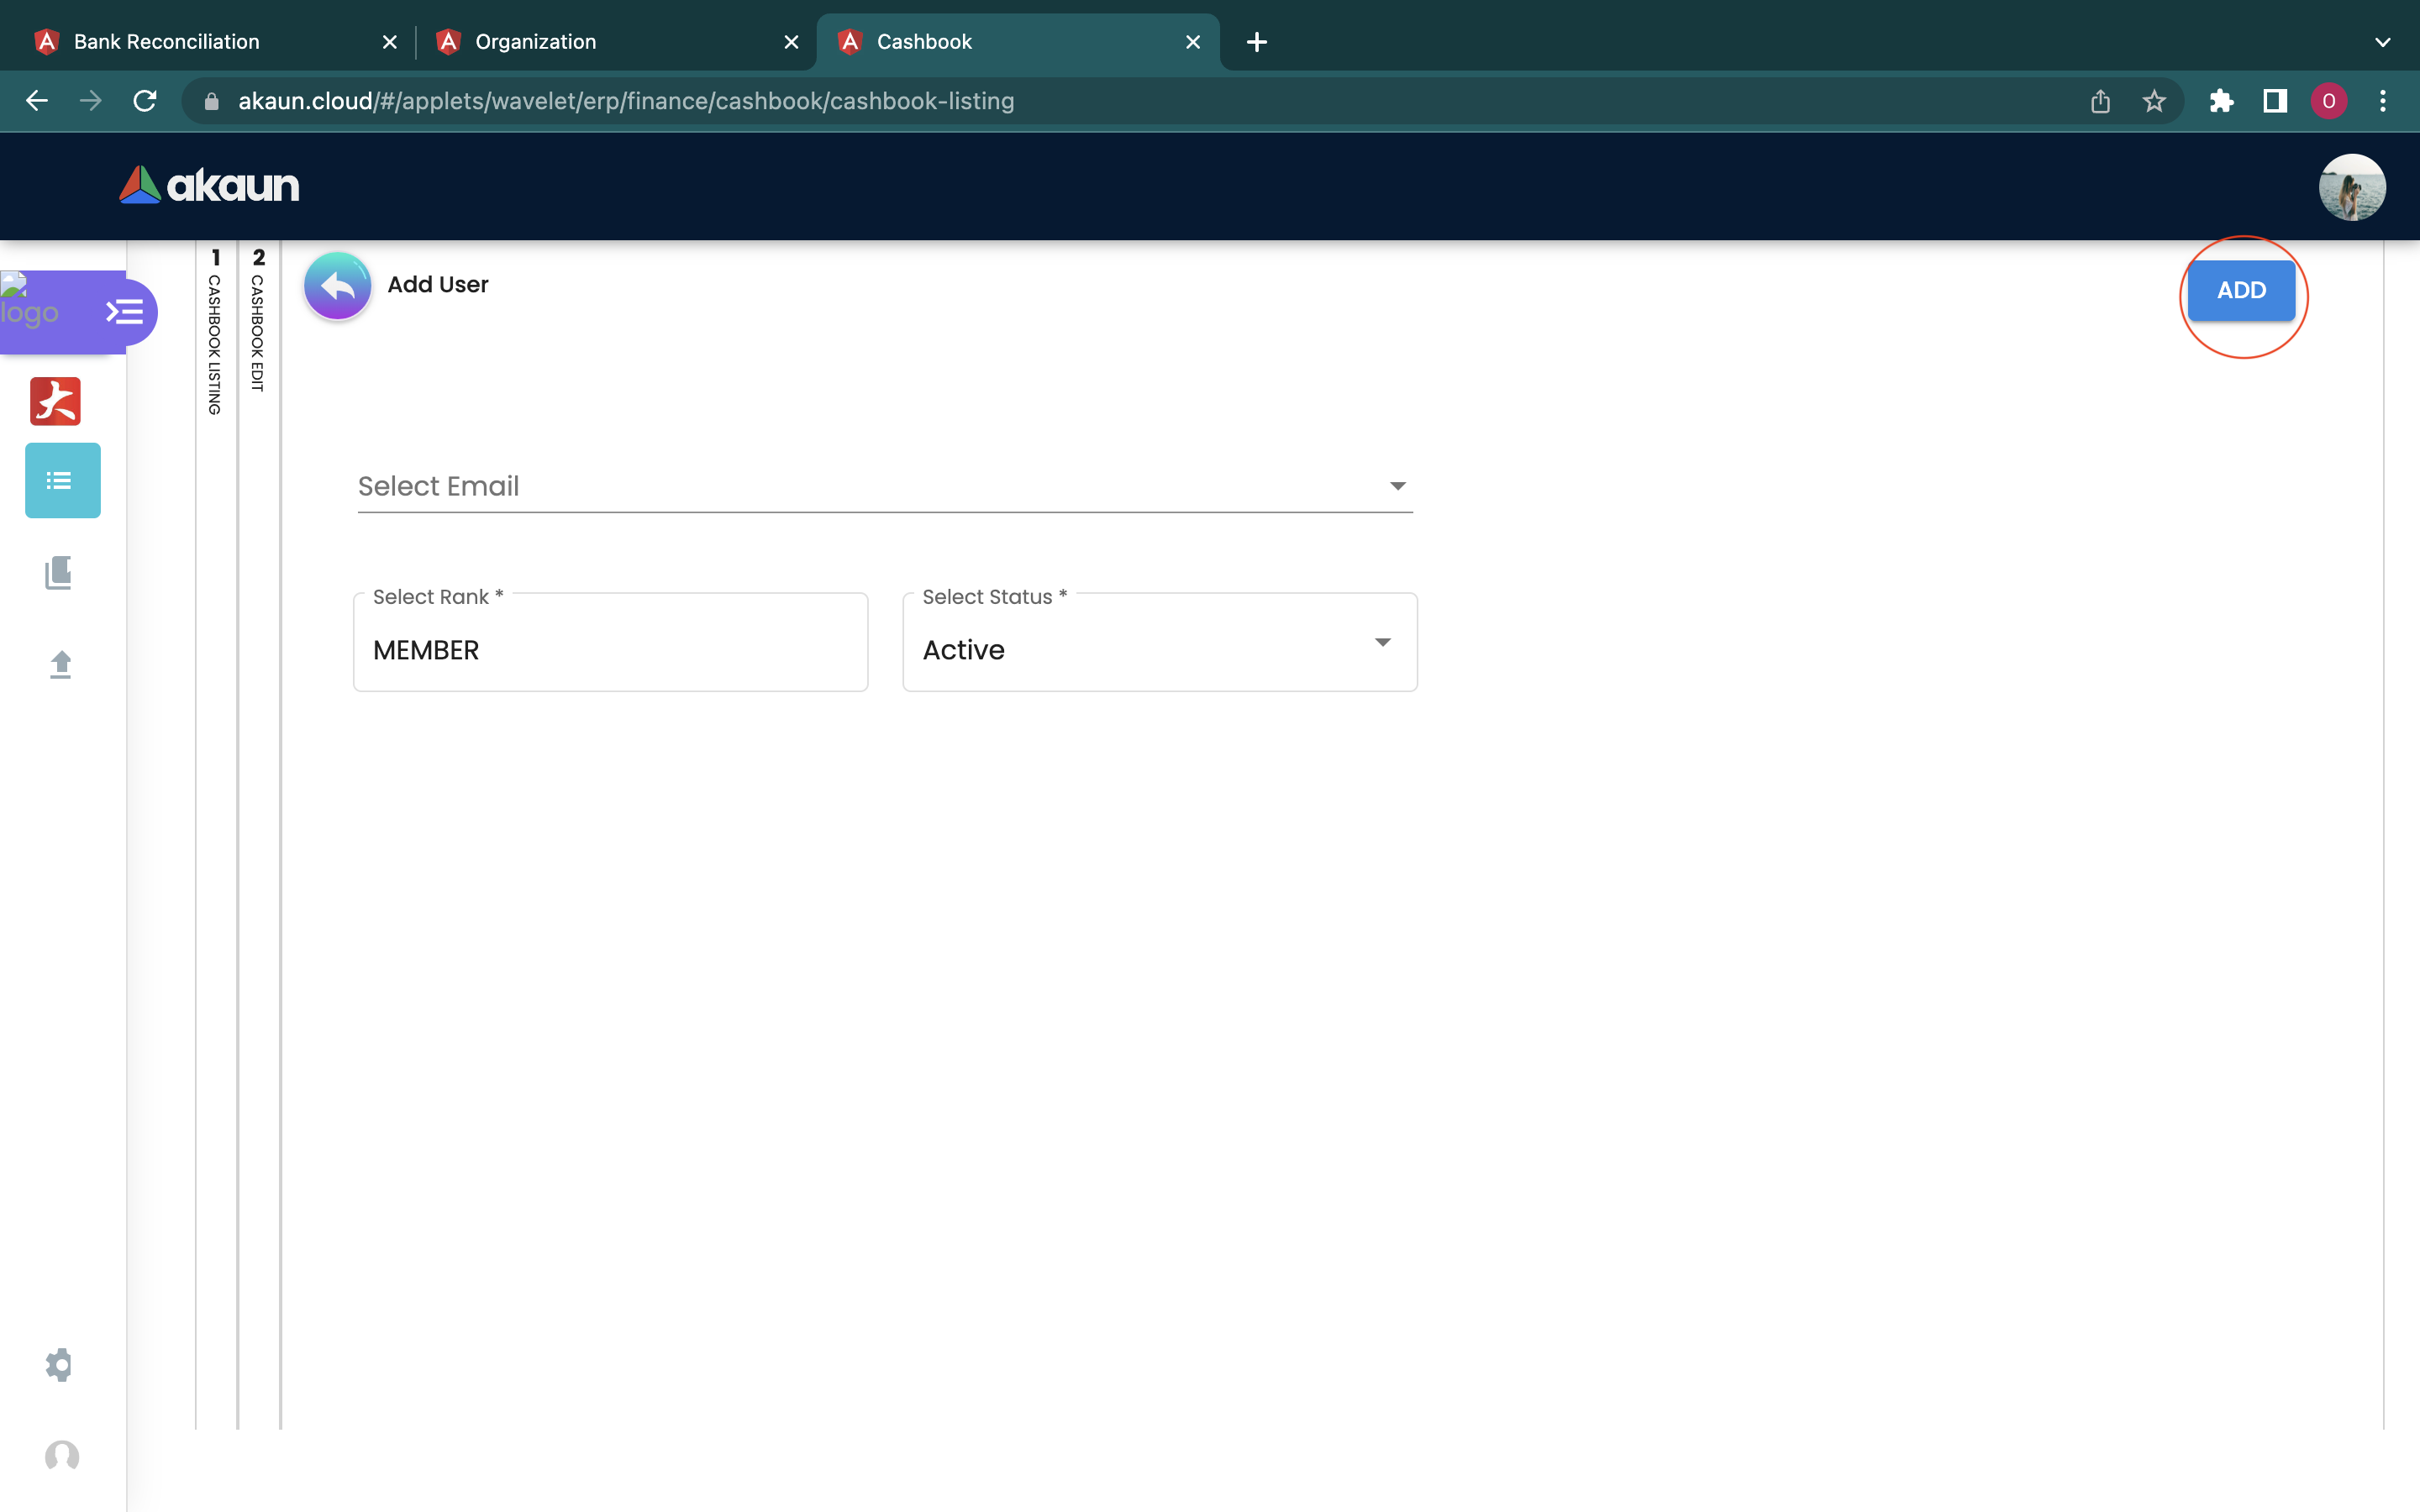The width and height of the screenshot is (2420, 1512).
Task: Switch to the Cashbook Listing vertical tab
Action: (x=215, y=335)
